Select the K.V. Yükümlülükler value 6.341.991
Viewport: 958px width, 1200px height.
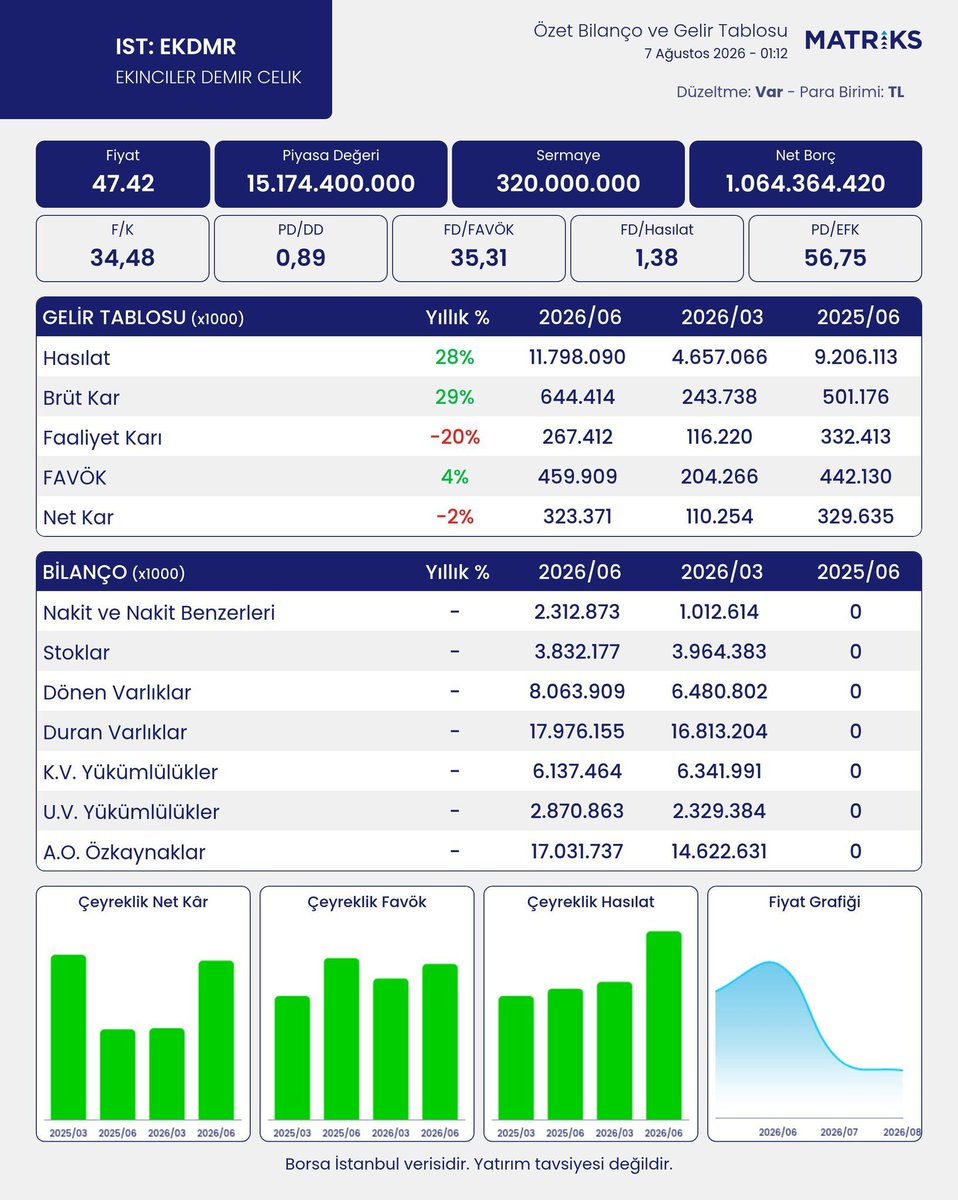[722, 772]
